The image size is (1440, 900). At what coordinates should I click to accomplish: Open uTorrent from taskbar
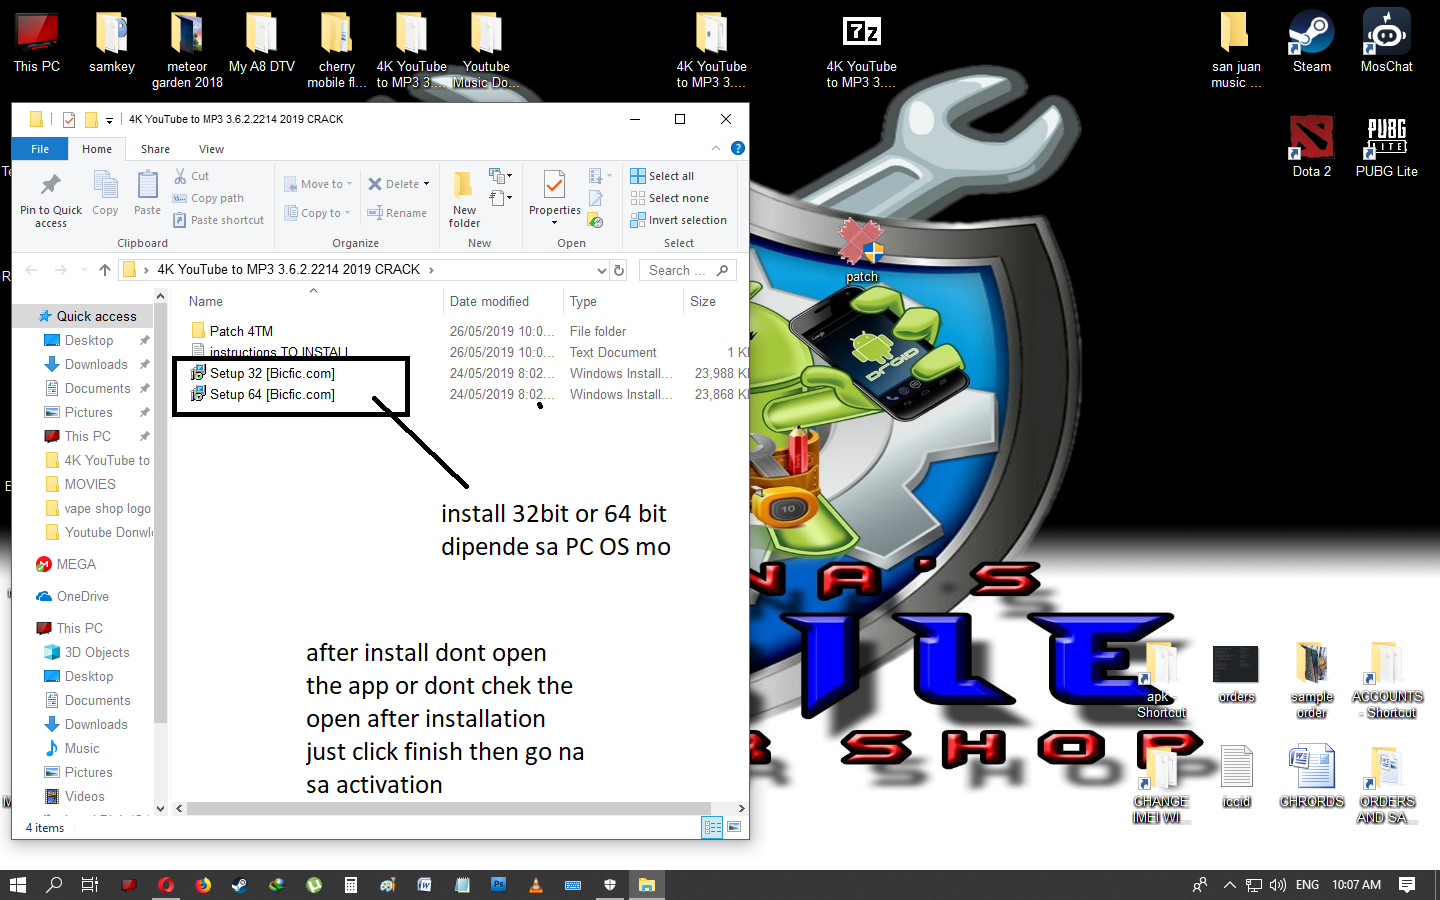(x=314, y=885)
